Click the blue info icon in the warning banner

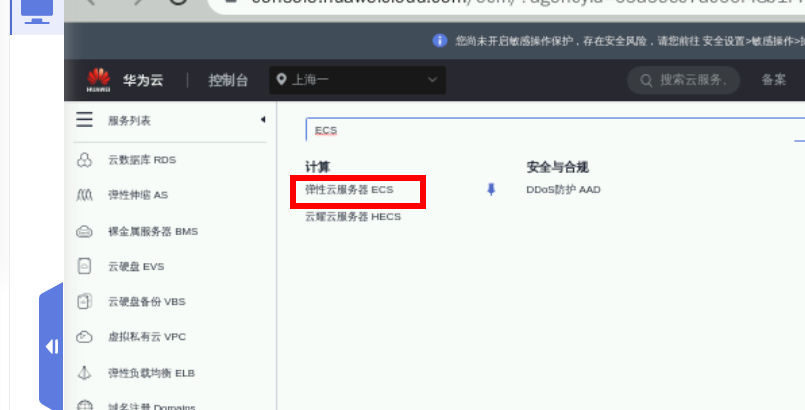pos(439,41)
